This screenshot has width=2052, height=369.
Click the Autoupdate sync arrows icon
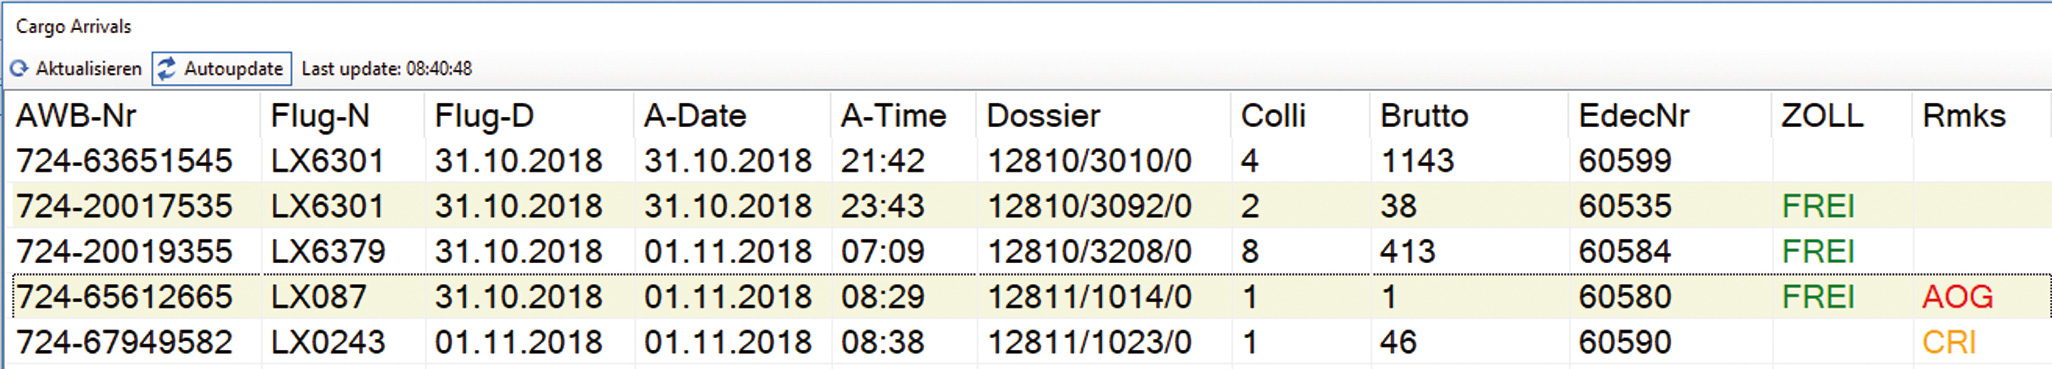tap(167, 69)
